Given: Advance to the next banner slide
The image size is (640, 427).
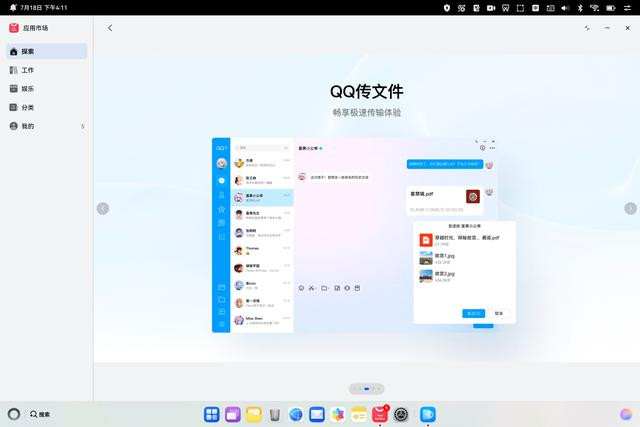Looking at the screenshot, I should [630, 209].
